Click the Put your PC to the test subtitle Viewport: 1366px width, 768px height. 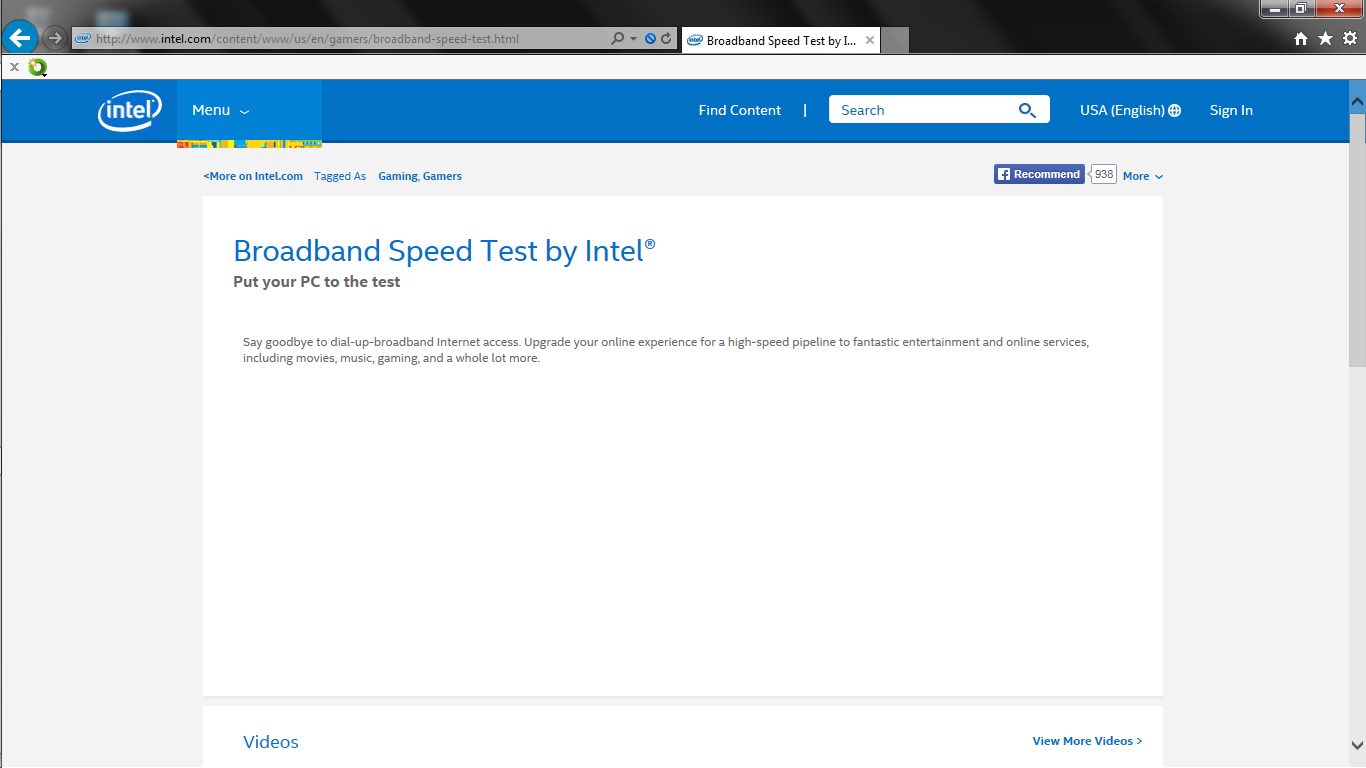tap(317, 282)
